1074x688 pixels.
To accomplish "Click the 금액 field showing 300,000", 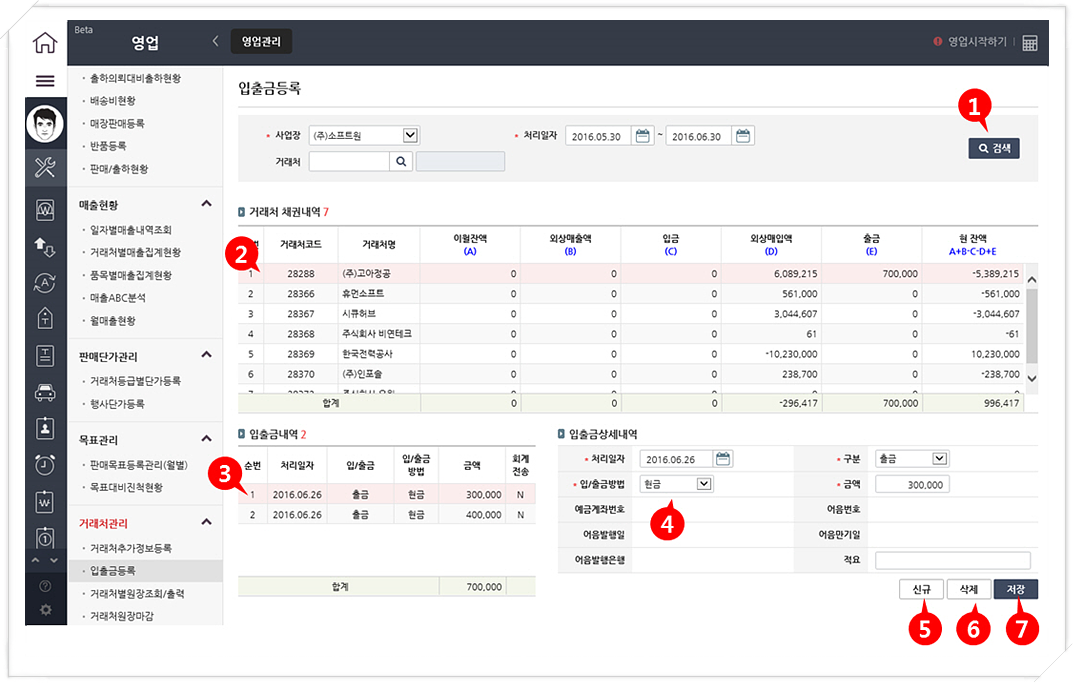I will (x=912, y=484).
